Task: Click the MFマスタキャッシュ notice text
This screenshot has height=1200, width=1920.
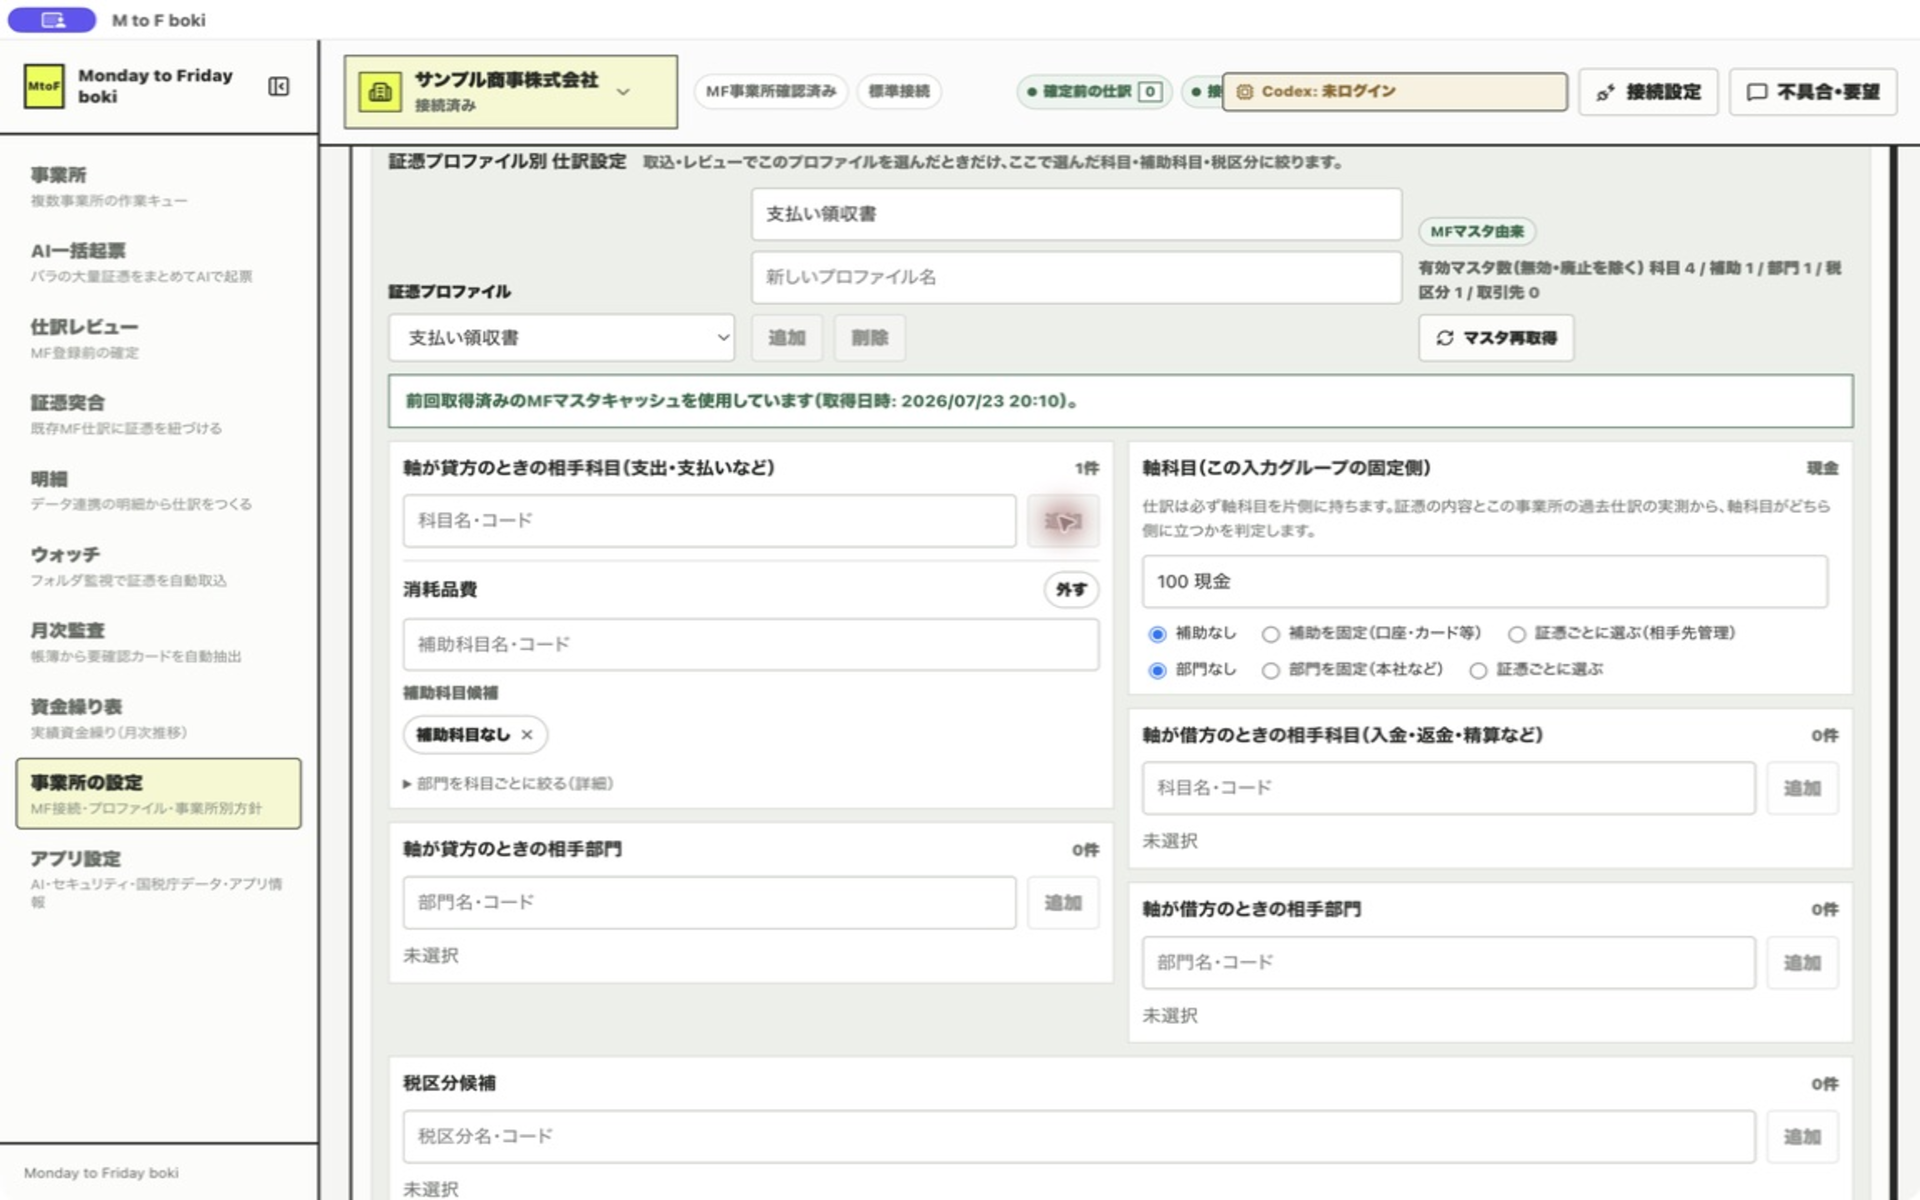Action: tap(743, 401)
